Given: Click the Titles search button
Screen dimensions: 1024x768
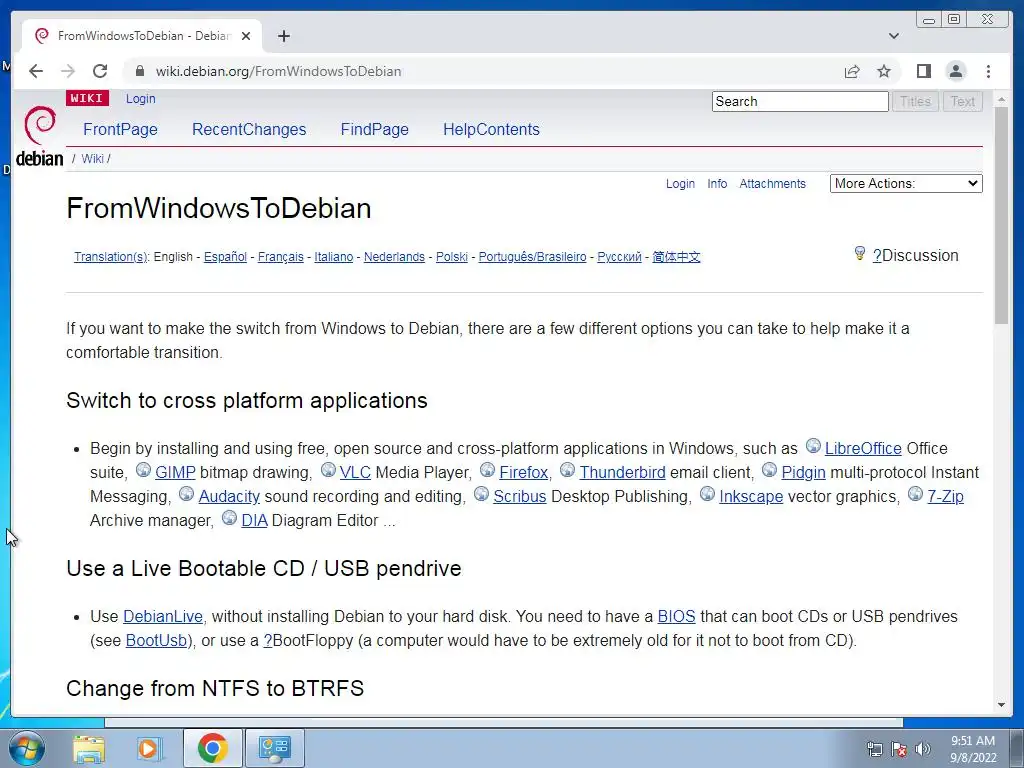Looking at the screenshot, I should 915,101.
